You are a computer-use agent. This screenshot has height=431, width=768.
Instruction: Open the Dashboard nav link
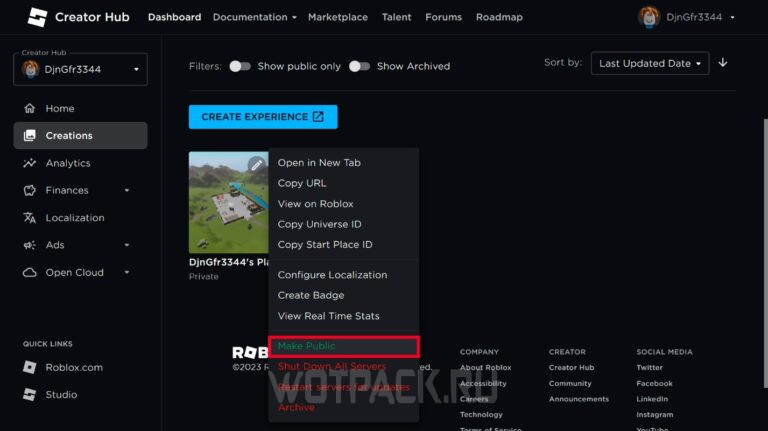[174, 17]
